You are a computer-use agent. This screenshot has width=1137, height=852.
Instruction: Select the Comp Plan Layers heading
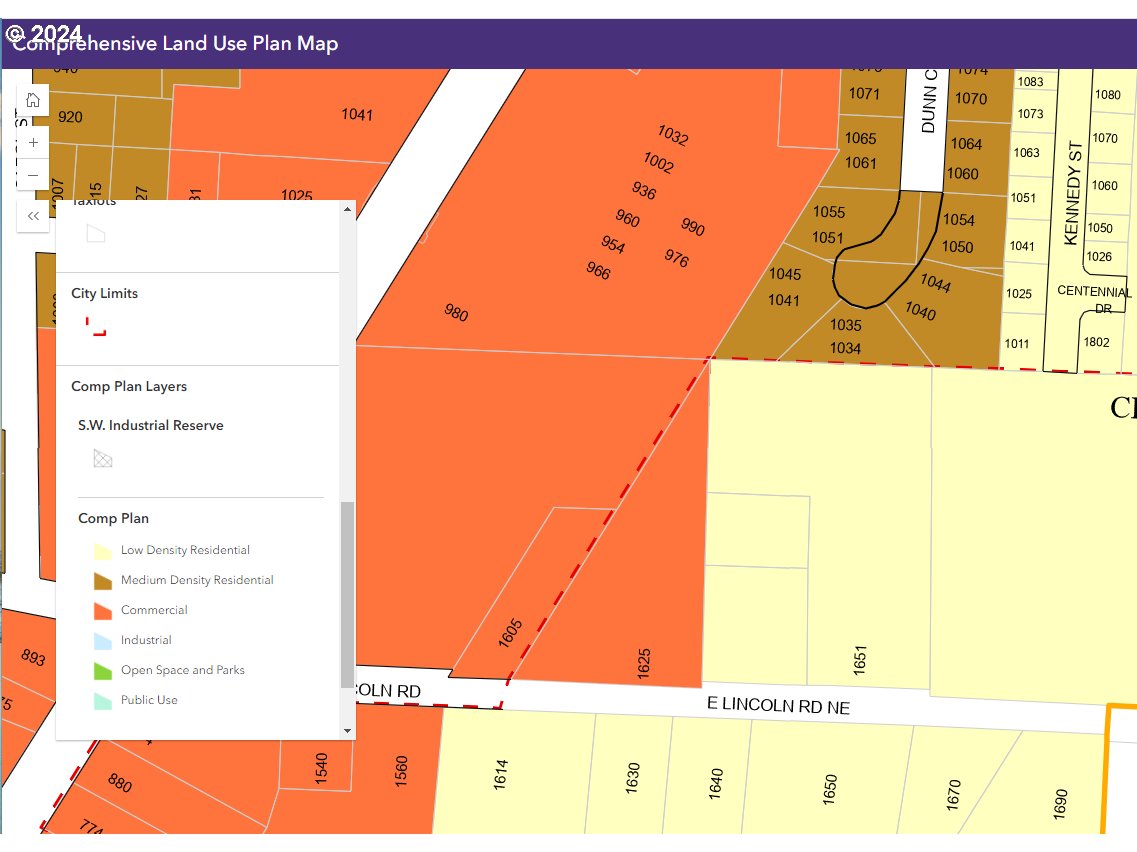click(x=129, y=387)
